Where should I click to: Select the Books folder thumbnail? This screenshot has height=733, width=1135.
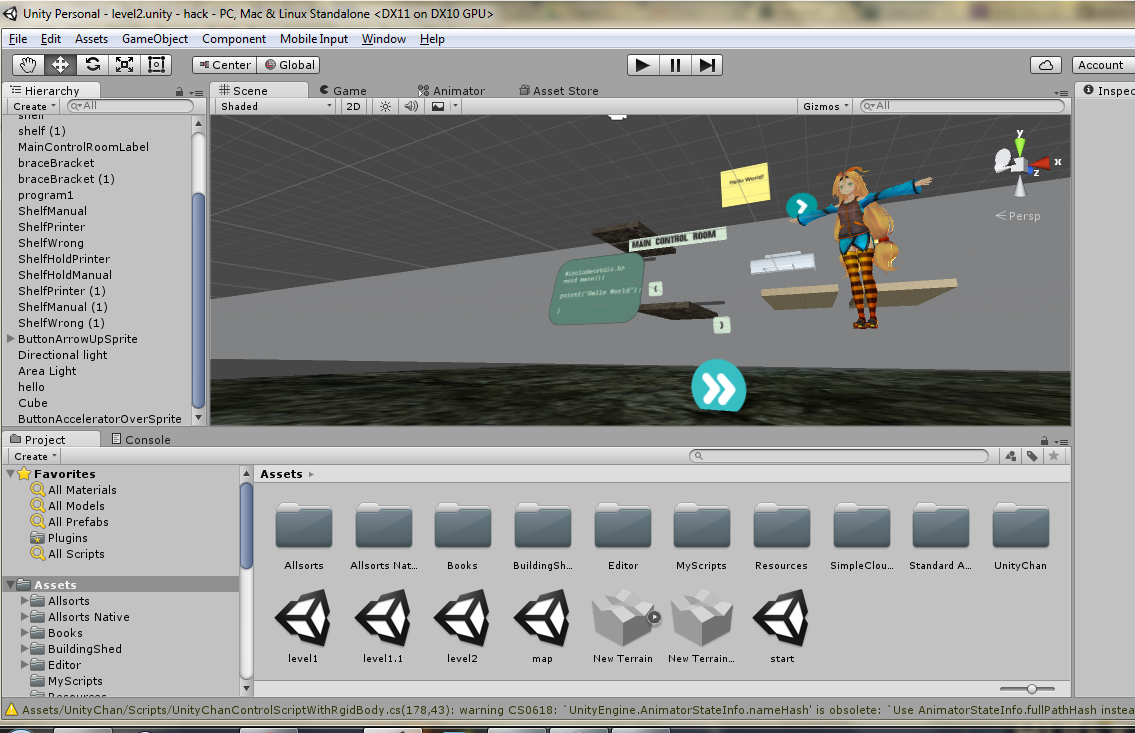[x=463, y=526]
